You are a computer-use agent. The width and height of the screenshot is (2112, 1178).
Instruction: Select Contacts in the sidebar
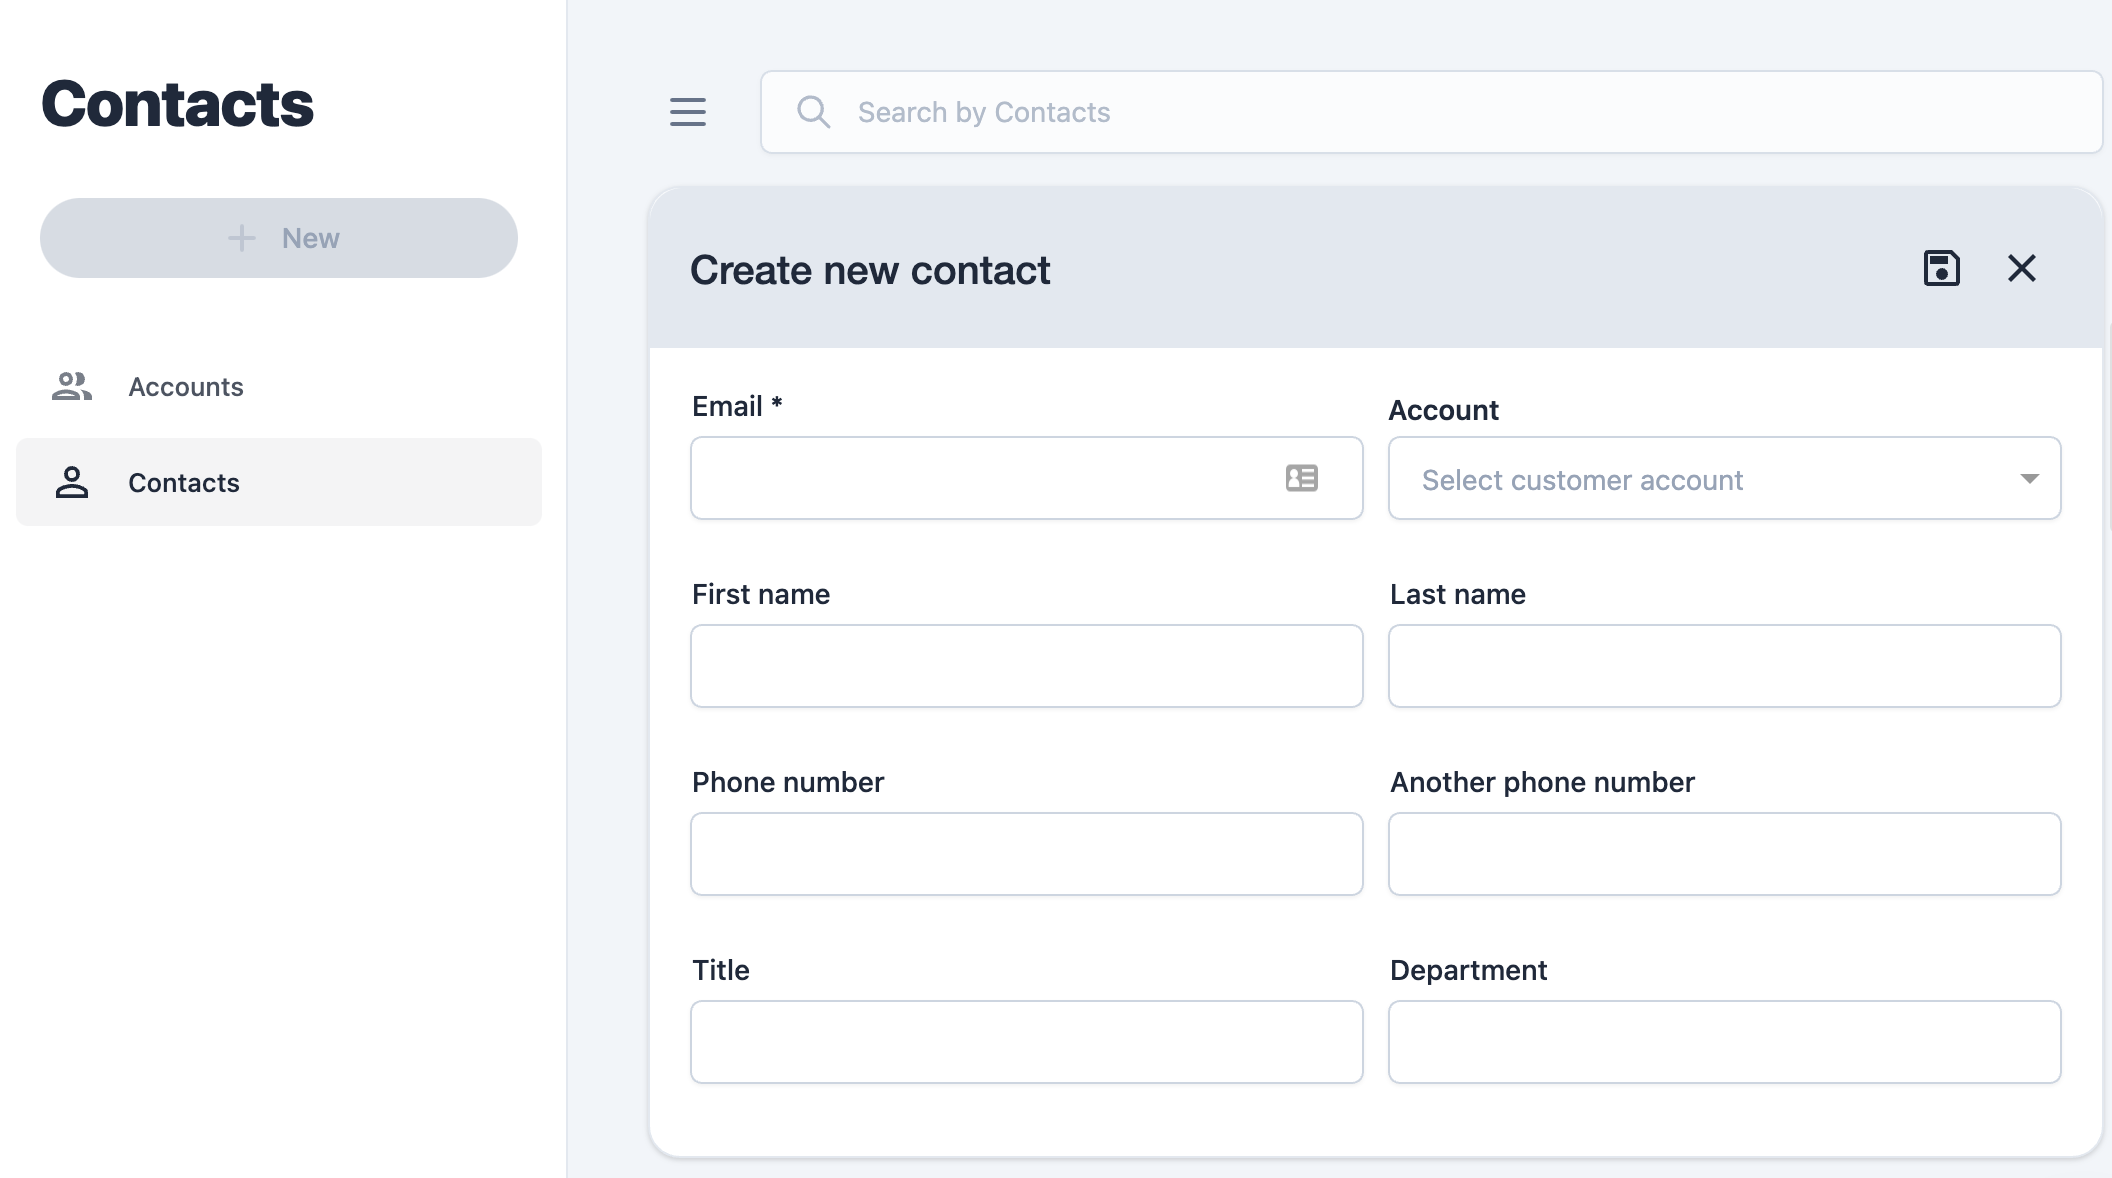tap(279, 482)
